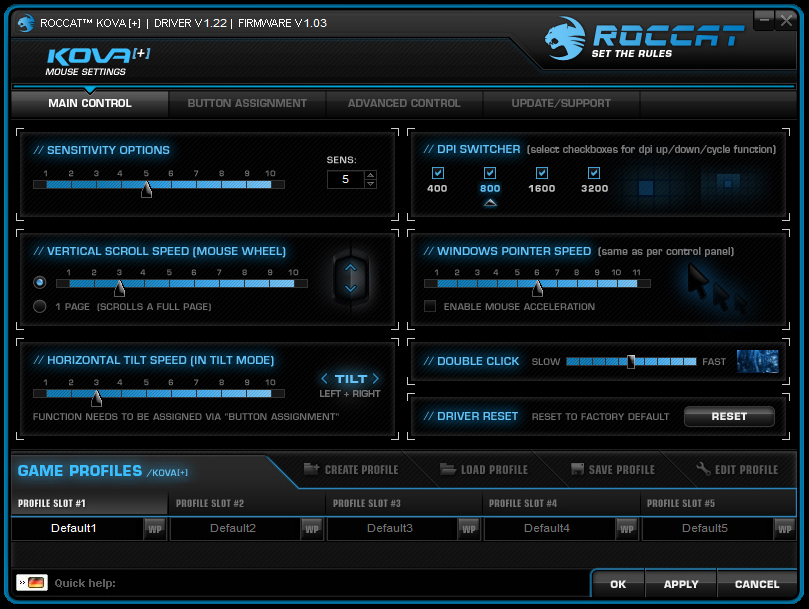Toggle the 1600 DPI checkbox

tap(542, 173)
